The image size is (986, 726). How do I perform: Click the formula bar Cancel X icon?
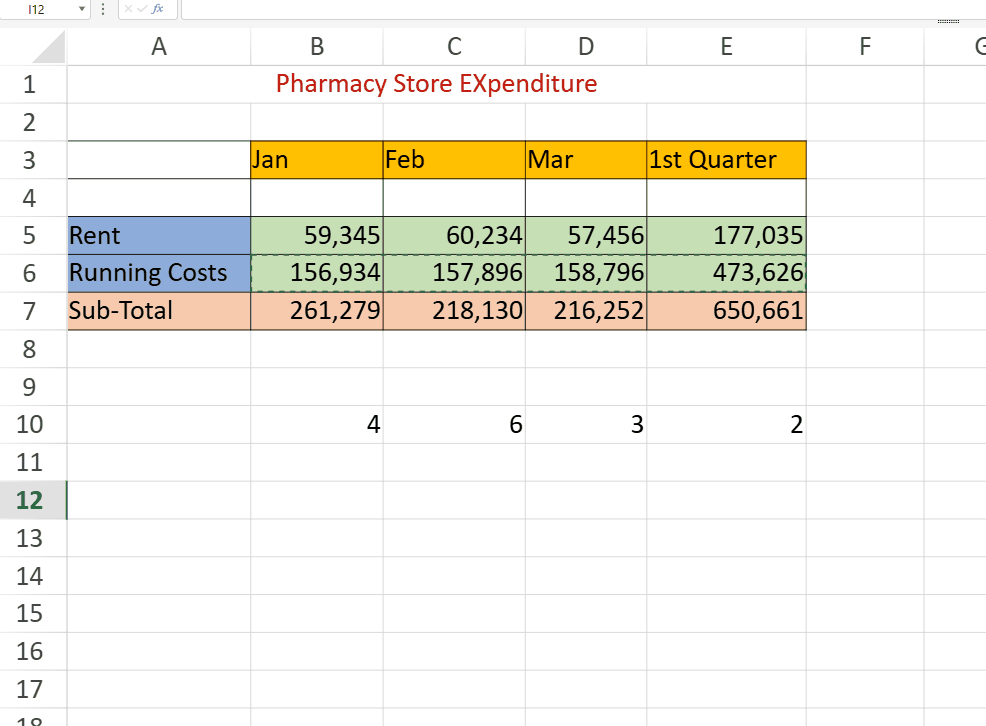pos(128,9)
